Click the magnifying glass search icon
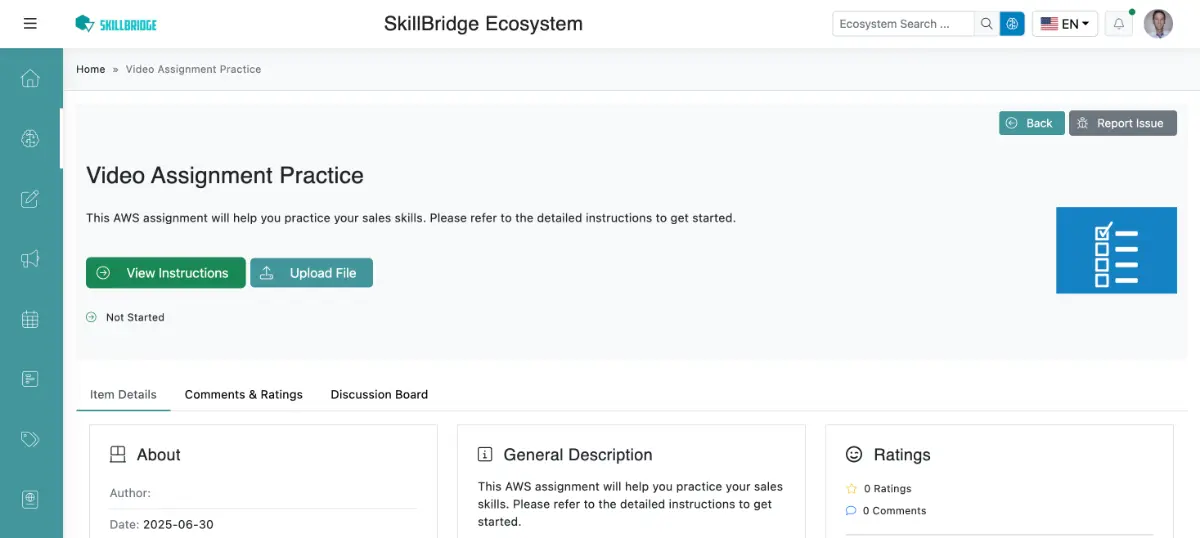1200x538 pixels. point(986,24)
